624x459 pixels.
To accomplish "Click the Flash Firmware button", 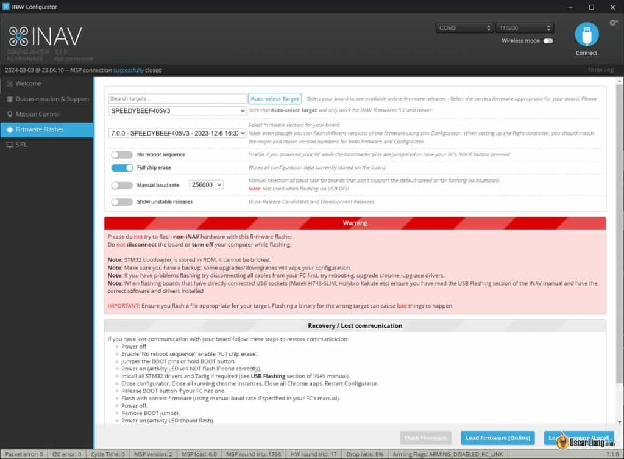I will (x=425, y=438).
